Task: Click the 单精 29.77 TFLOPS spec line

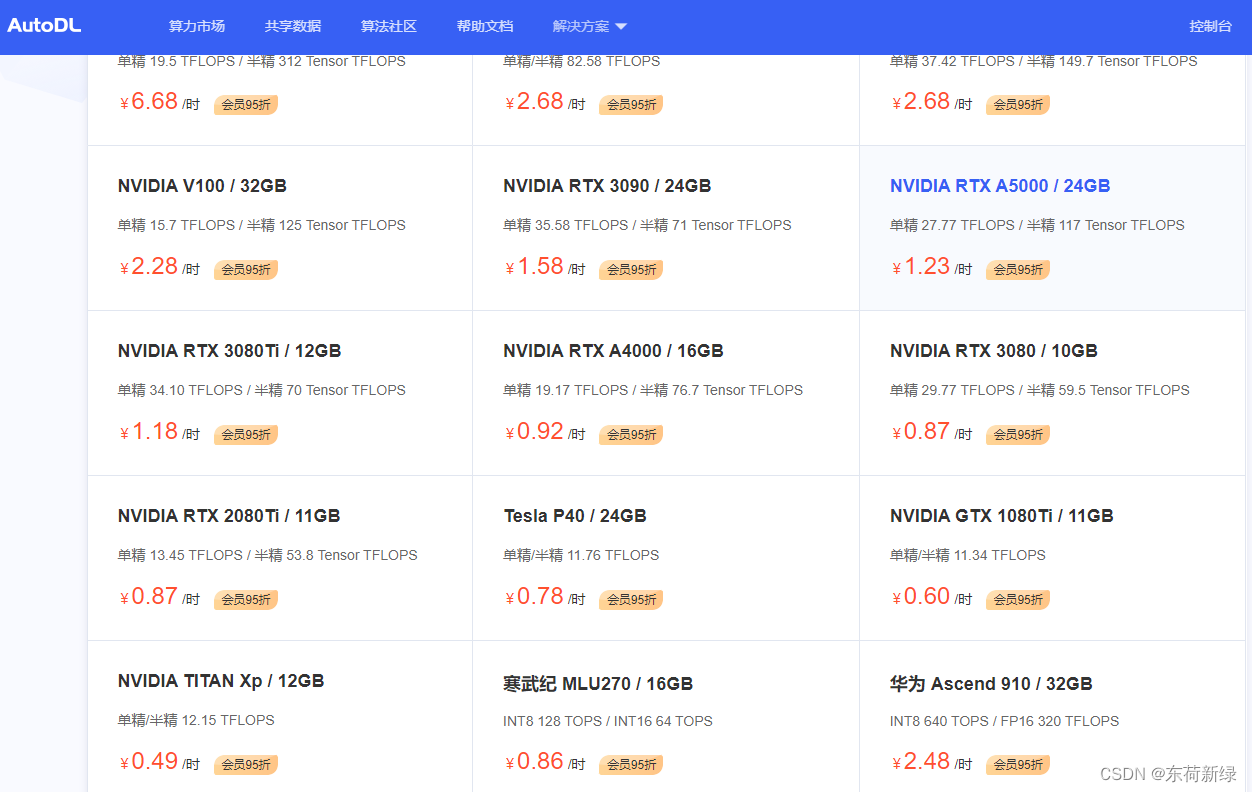Action: [x=1040, y=390]
